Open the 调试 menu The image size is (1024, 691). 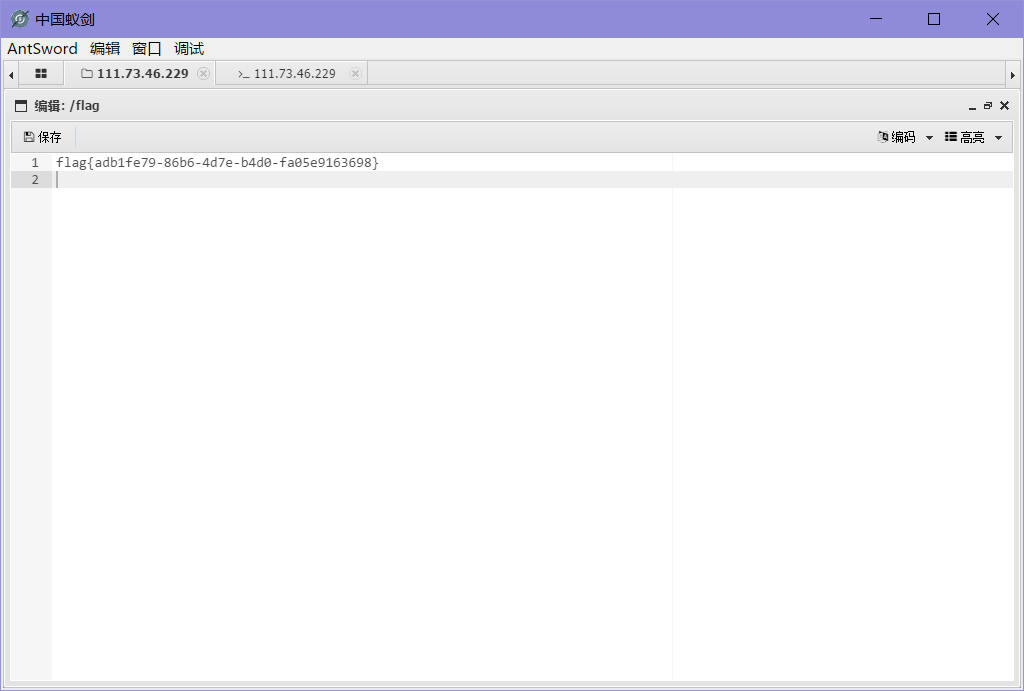[189, 49]
